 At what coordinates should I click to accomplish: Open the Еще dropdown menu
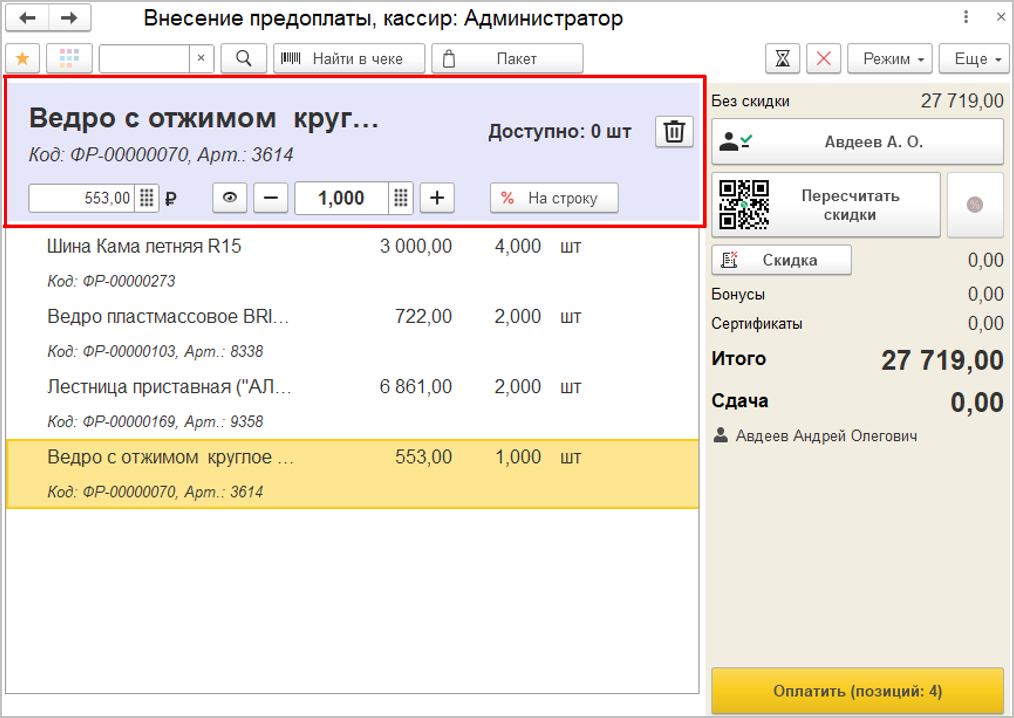point(974,59)
